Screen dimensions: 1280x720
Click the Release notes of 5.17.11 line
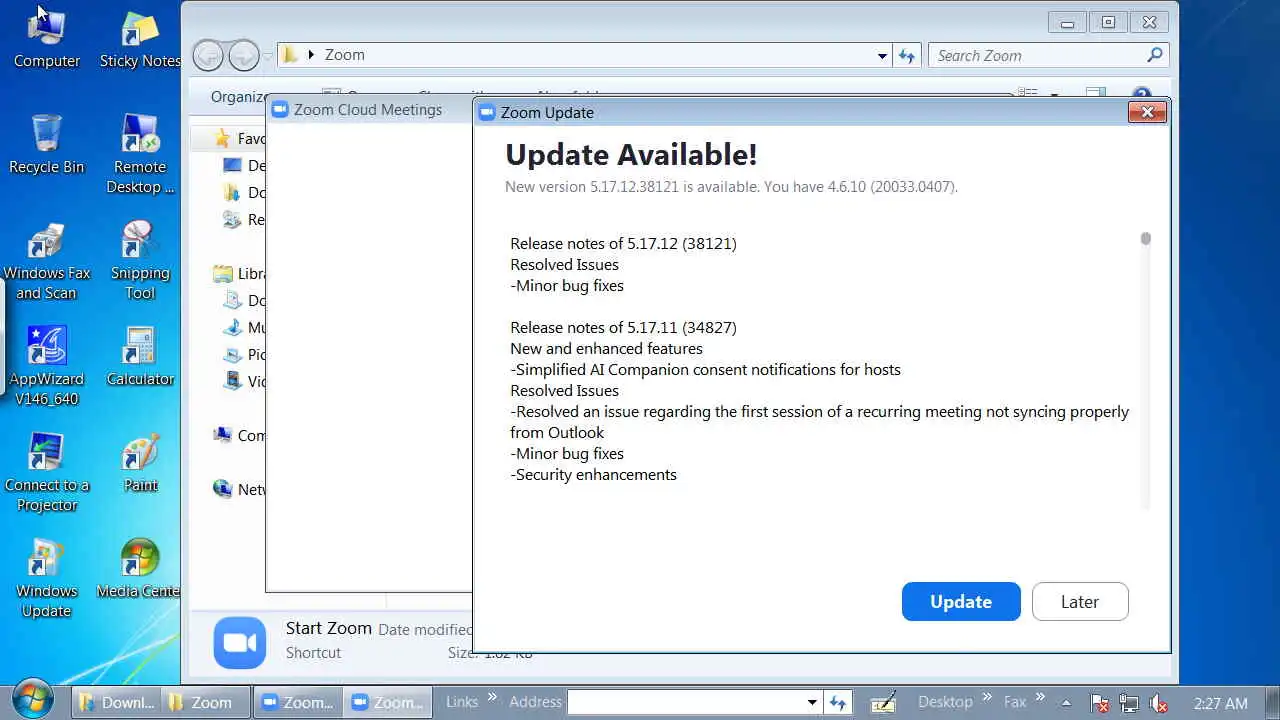(623, 327)
